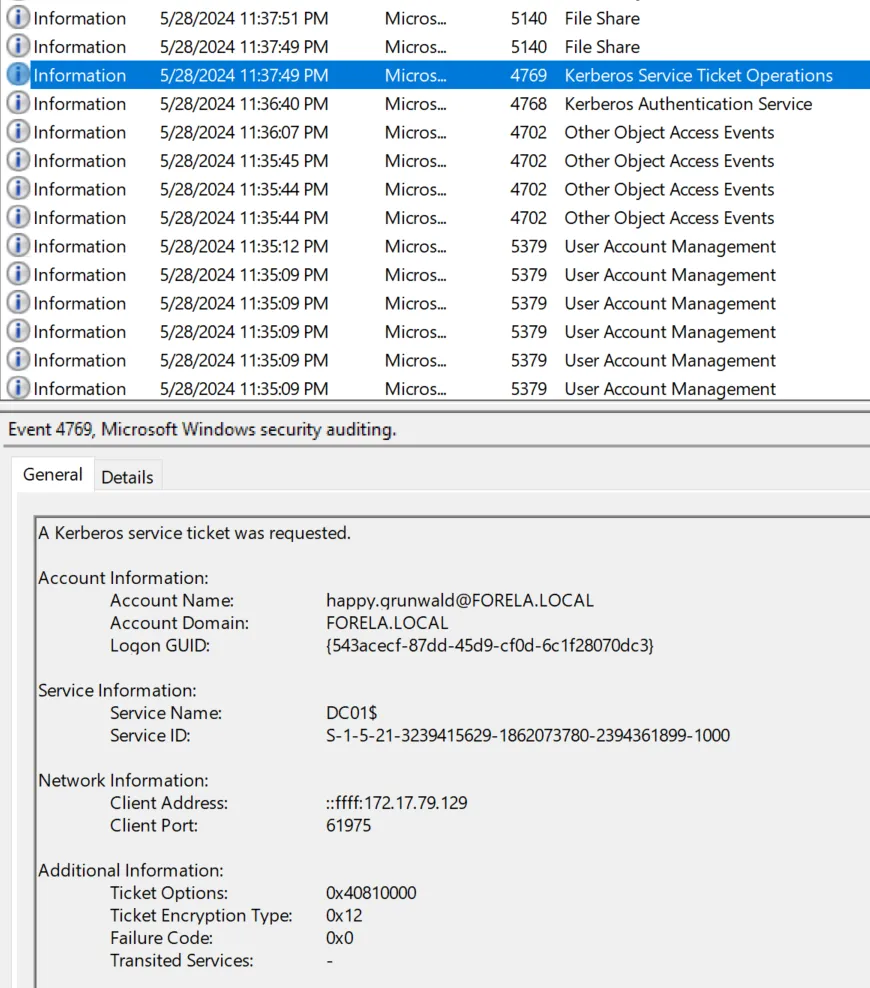The image size is (870, 988).
Task: Click the Logon GUID value {543acecf-87dd-45d9-cf0d-6c1f28070dc3}
Action: (489, 645)
